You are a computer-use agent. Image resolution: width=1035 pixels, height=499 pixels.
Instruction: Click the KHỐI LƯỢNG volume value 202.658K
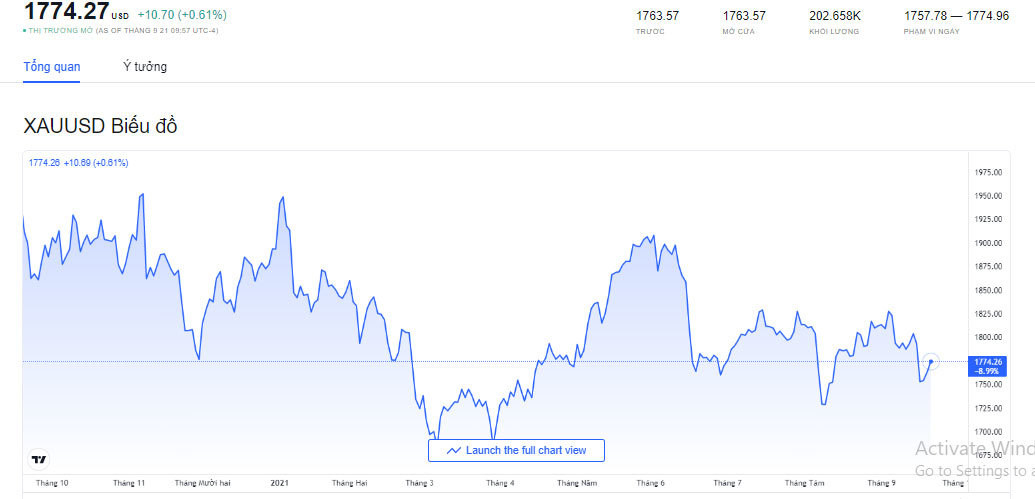[x=834, y=15]
